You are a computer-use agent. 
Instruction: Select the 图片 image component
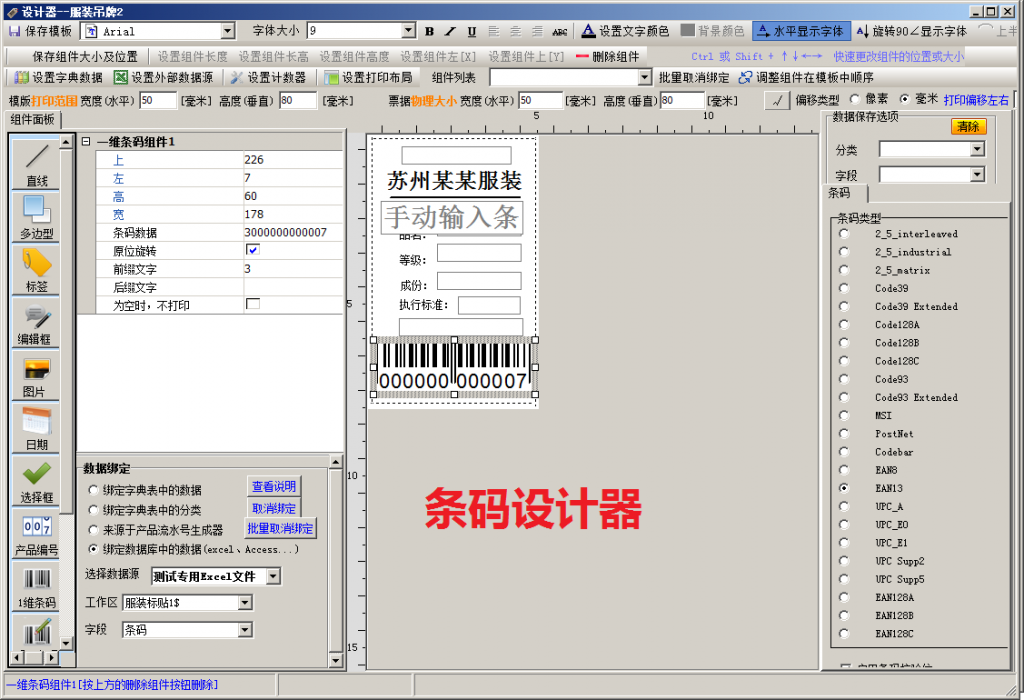click(x=36, y=375)
